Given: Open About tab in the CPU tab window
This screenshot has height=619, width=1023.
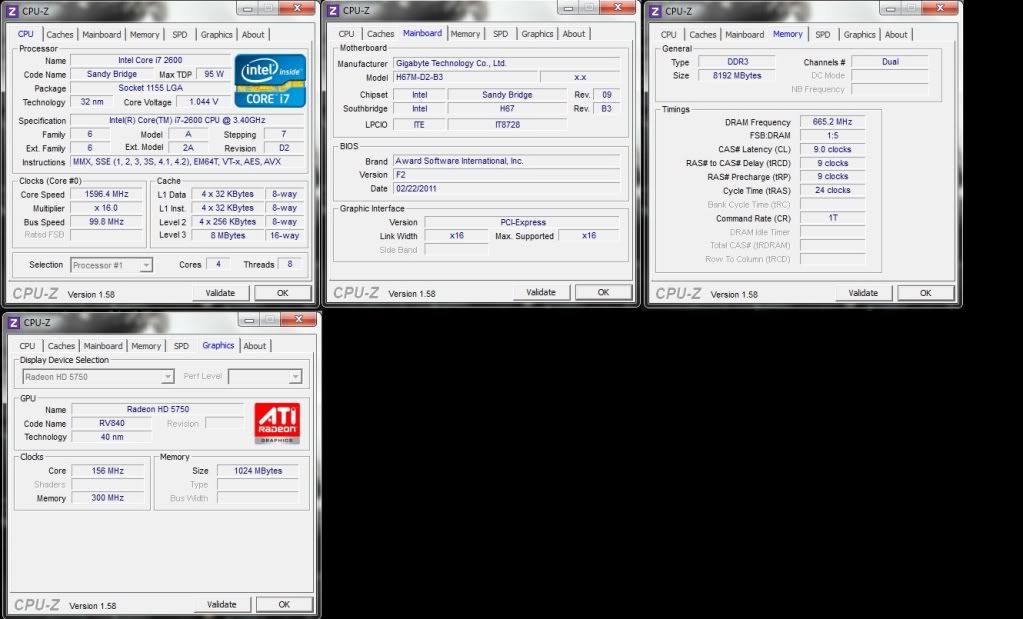Looking at the screenshot, I should (253, 35).
